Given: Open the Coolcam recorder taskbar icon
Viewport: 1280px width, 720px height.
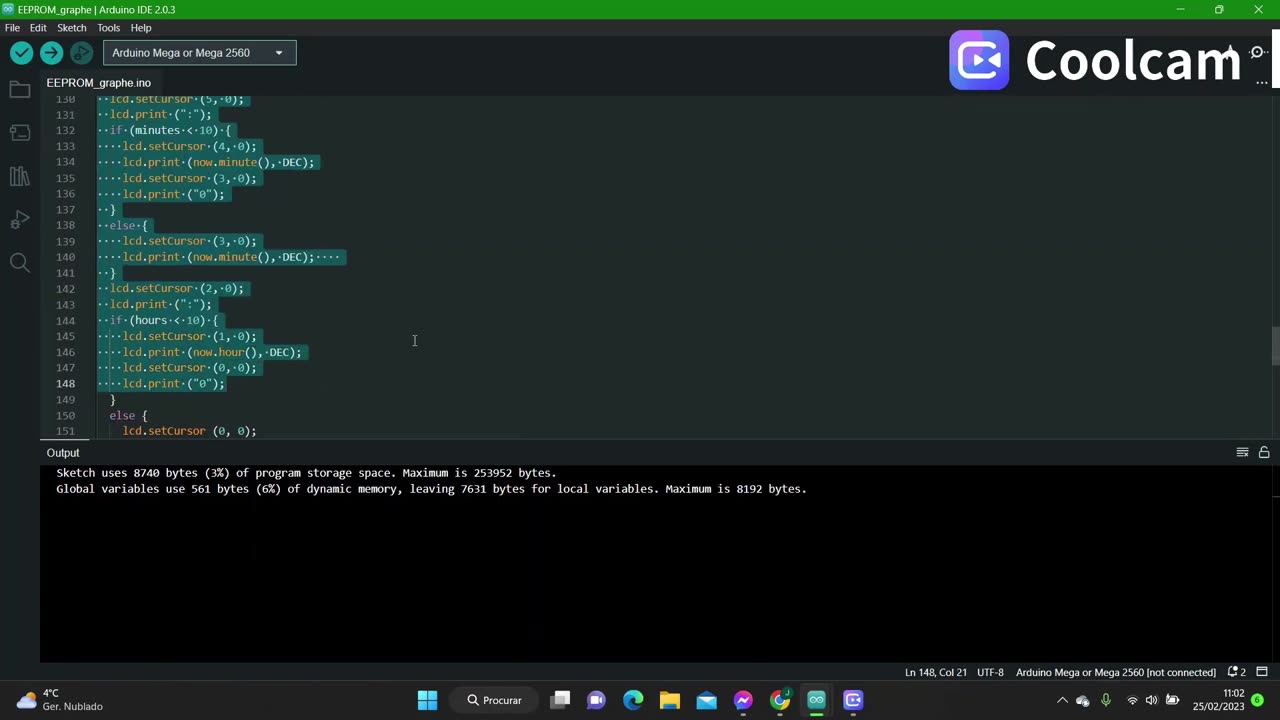Looking at the screenshot, I should [853, 700].
